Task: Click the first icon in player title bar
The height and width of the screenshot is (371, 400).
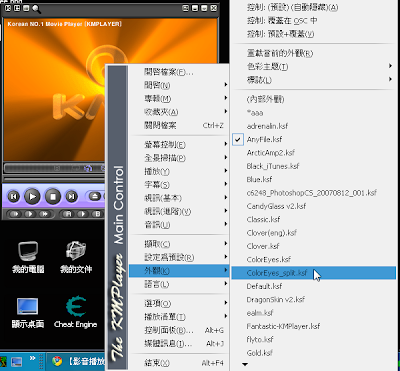Action: (7, 7)
